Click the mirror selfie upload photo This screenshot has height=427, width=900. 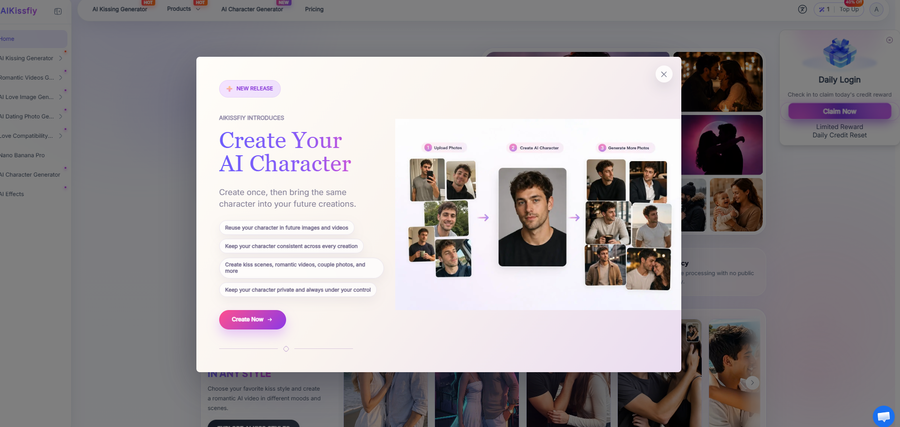427,180
